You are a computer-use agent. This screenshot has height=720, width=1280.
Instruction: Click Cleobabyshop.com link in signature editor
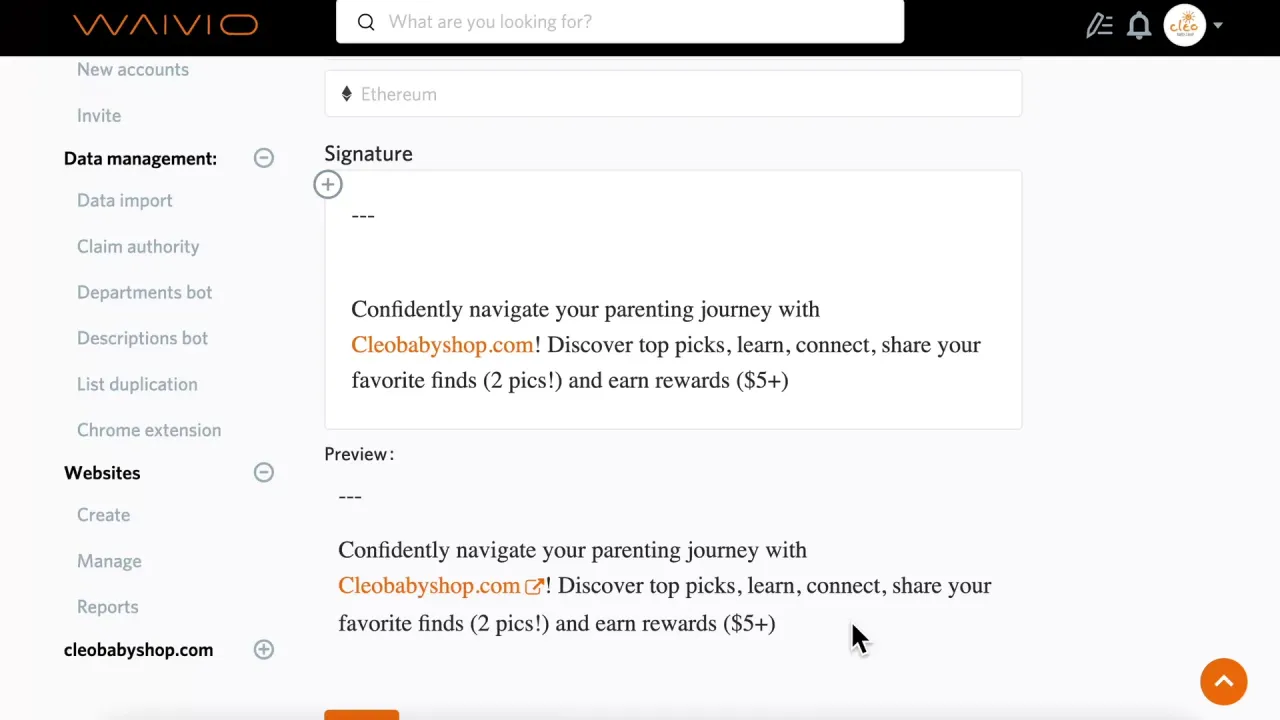pyautogui.click(x=442, y=345)
